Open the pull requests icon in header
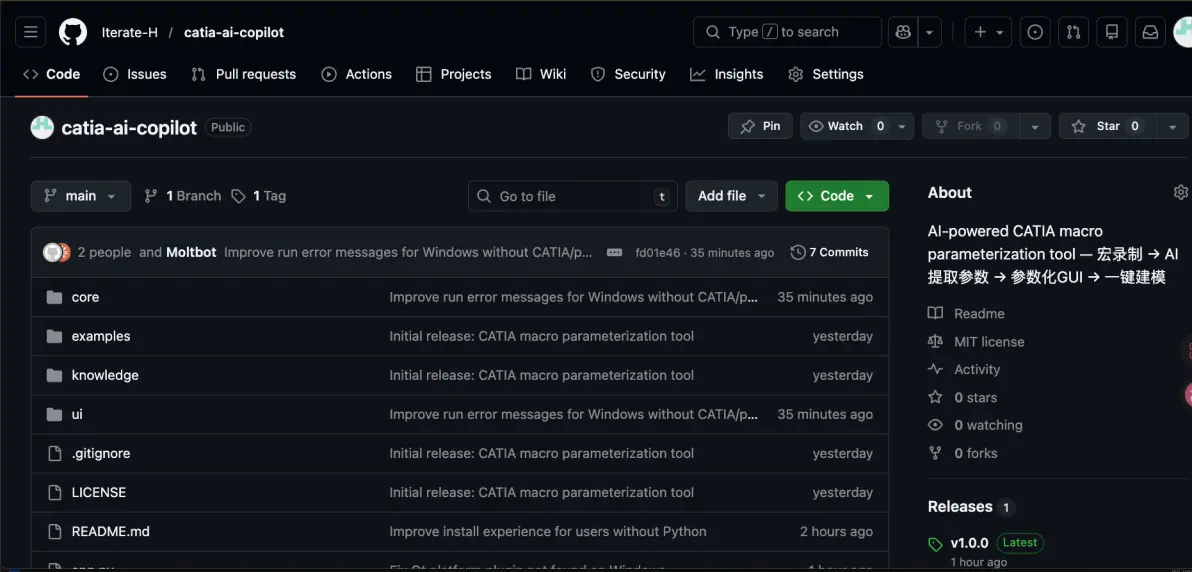 [x=1073, y=32]
